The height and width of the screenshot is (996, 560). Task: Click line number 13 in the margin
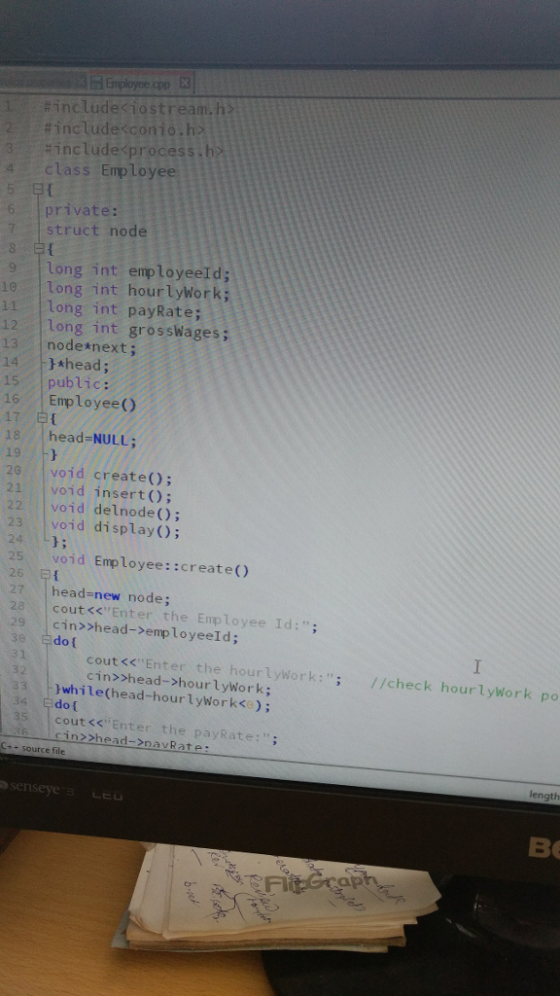tap(11, 343)
